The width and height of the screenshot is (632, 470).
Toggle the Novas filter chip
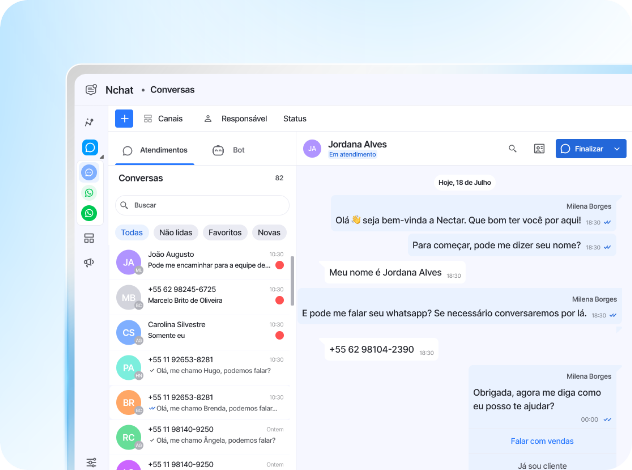click(269, 232)
